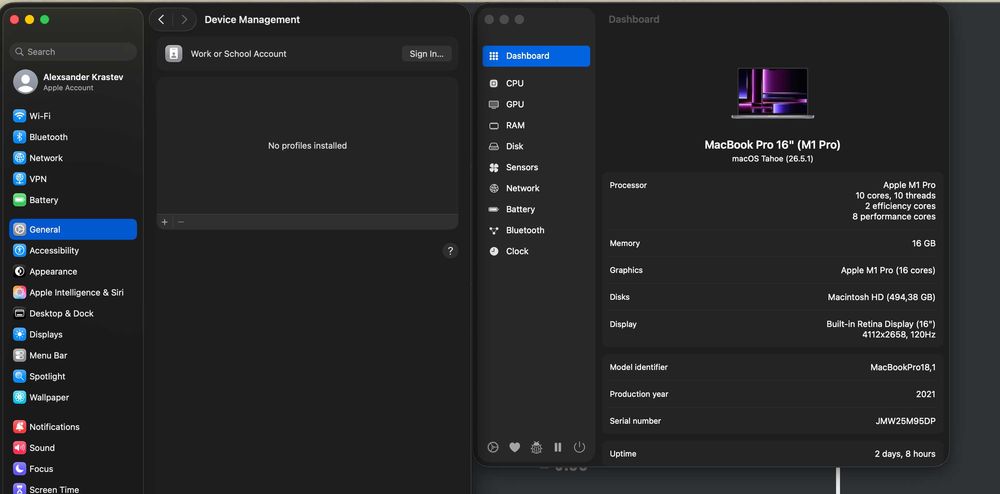Image resolution: width=1000 pixels, height=494 pixels.
Task: Click Sign In for Work or School Account
Action: (x=427, y=54)
